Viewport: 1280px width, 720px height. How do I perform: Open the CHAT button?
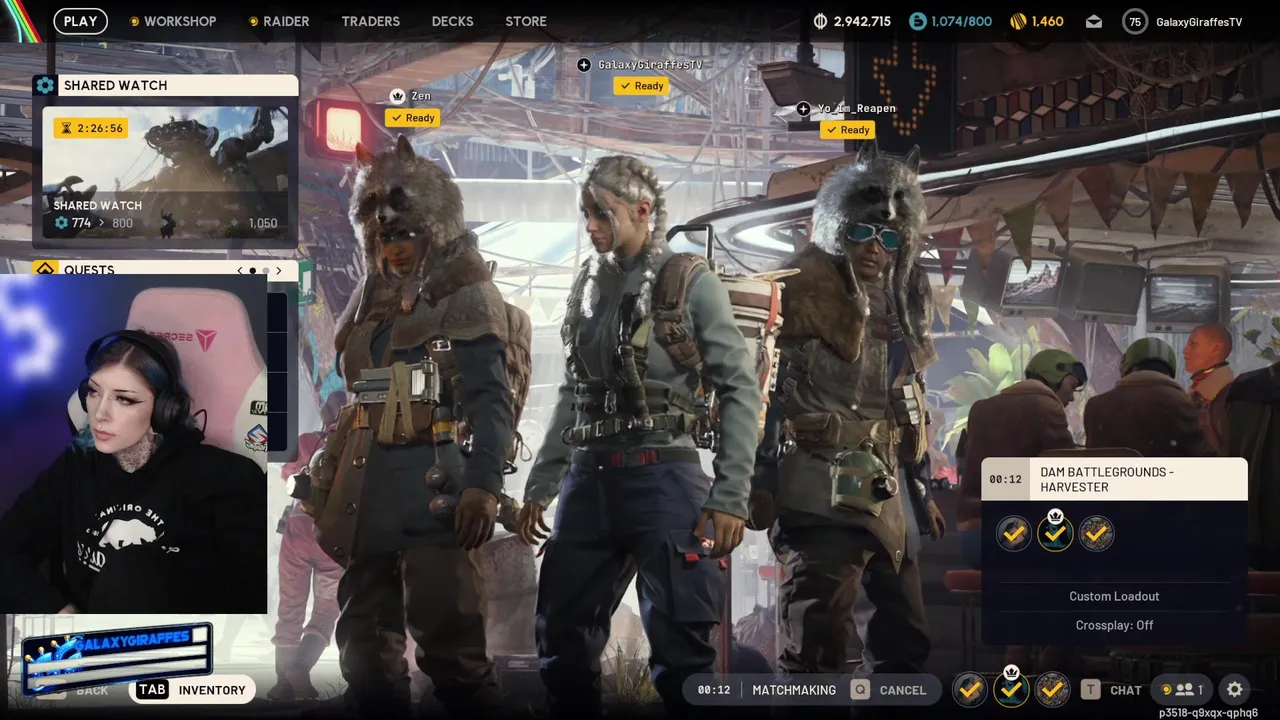[x=1125, y=690]
